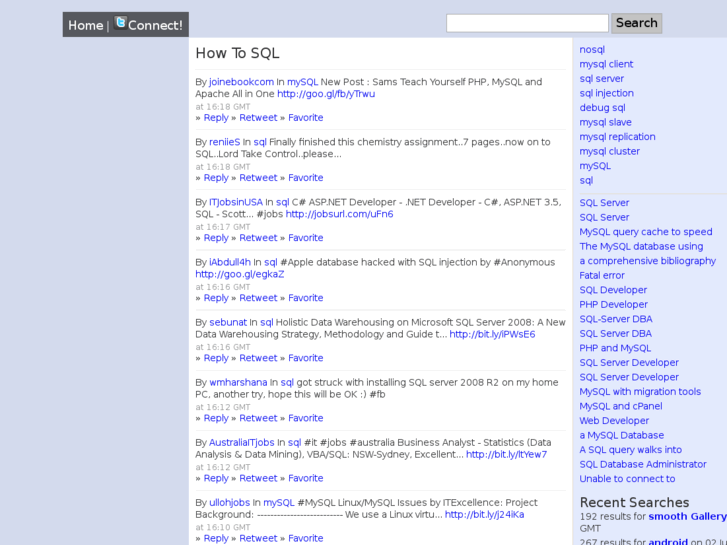Viewport: 727px width, 545px height.
Task: Select the debug sql topic
Action: coord(602,108)
